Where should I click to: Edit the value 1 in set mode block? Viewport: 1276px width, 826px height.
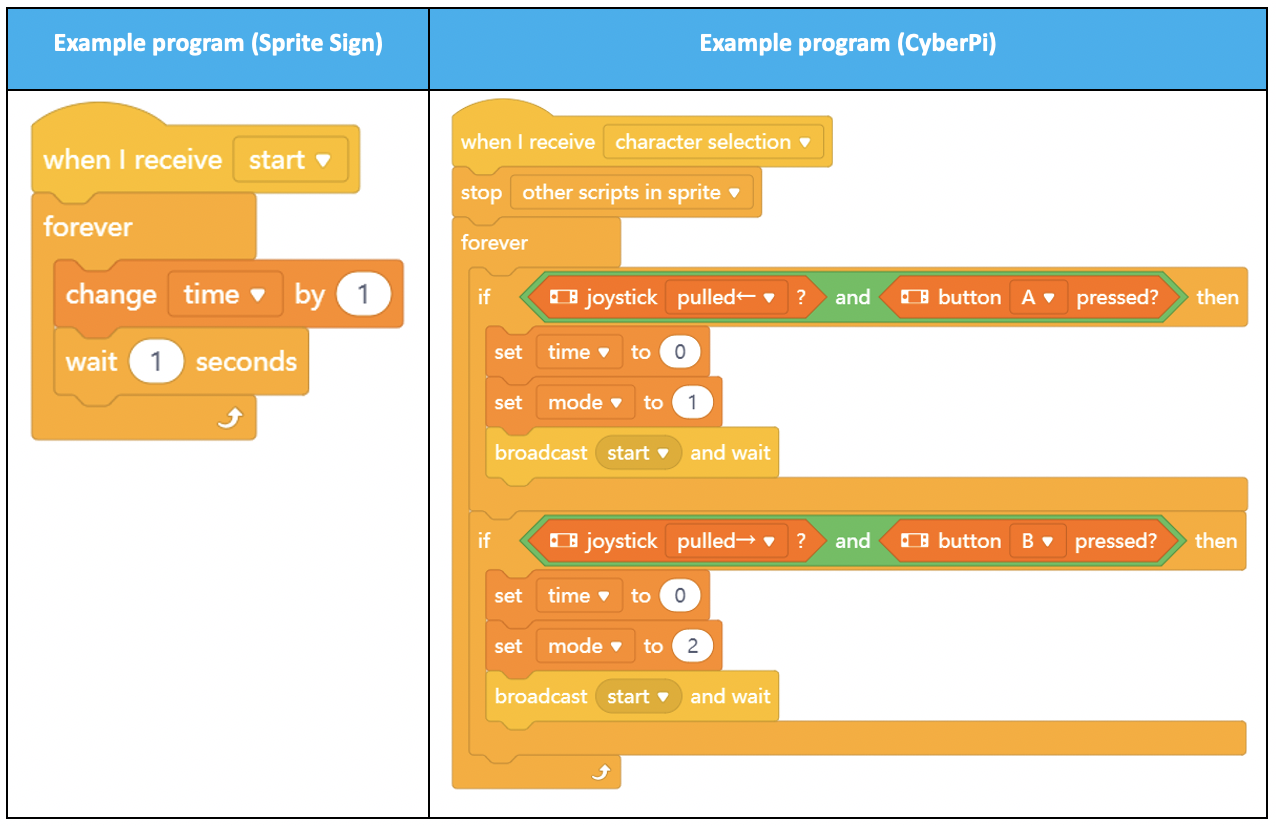(692, 402)
